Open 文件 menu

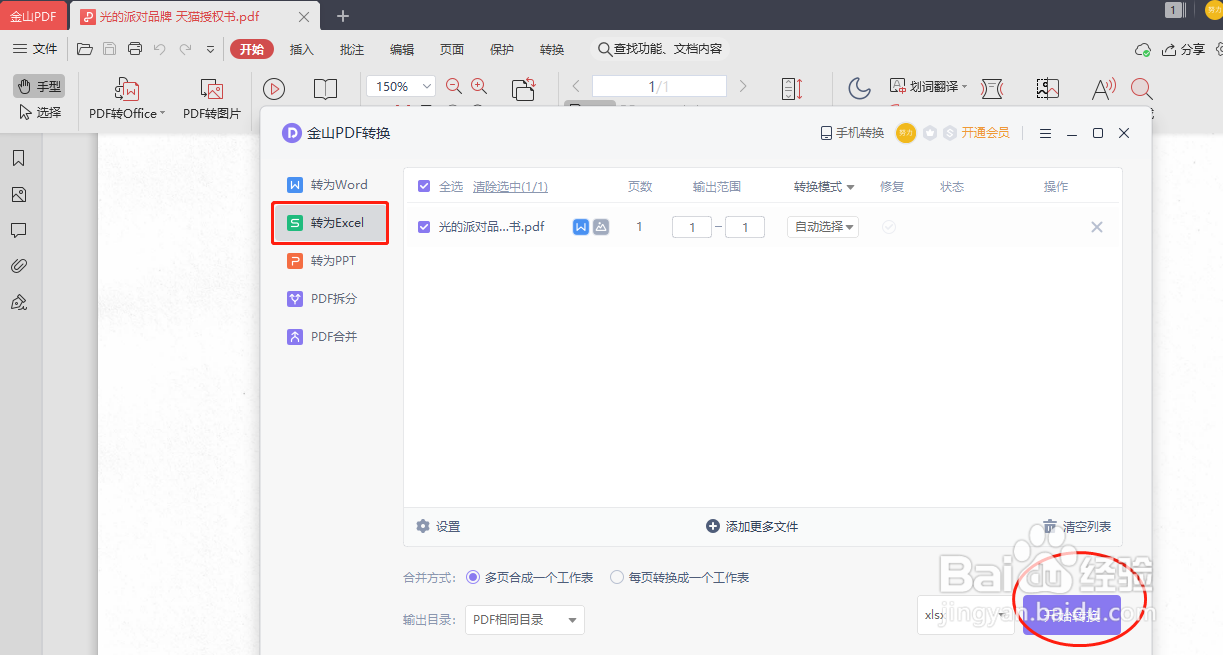[x=35, y=49]
